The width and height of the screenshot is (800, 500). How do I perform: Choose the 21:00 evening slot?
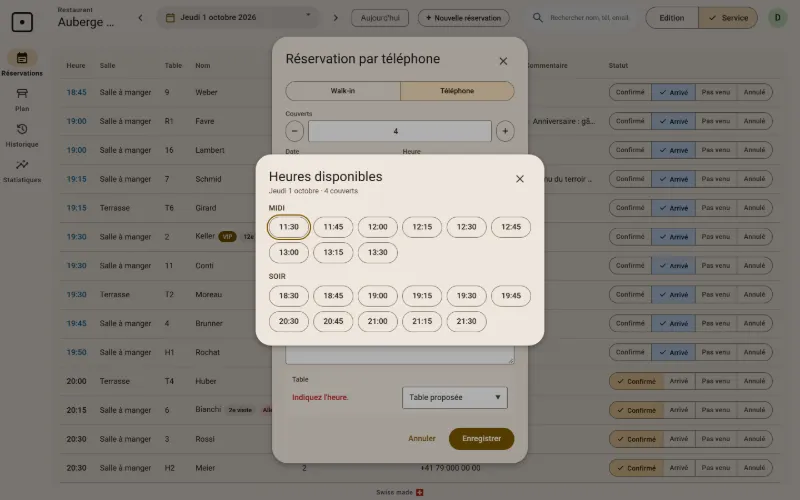coord(378,321)
